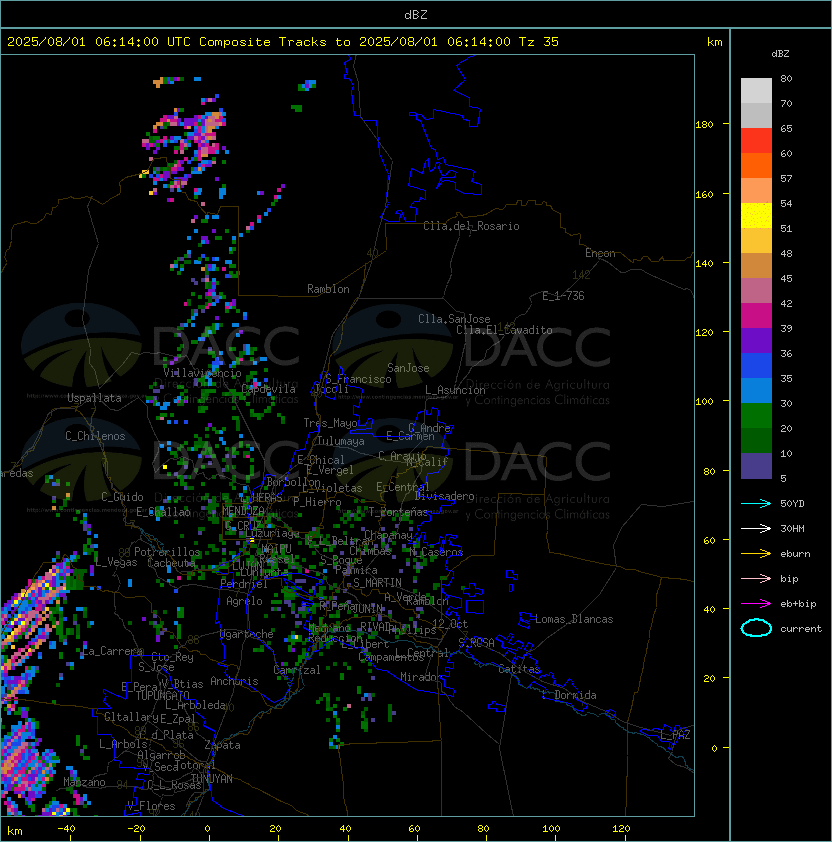Image resolution: width=832 pixels, height=842 pixels.
Task: Select the red swatch in dBZ scale
Action: (x=756, y=141)
